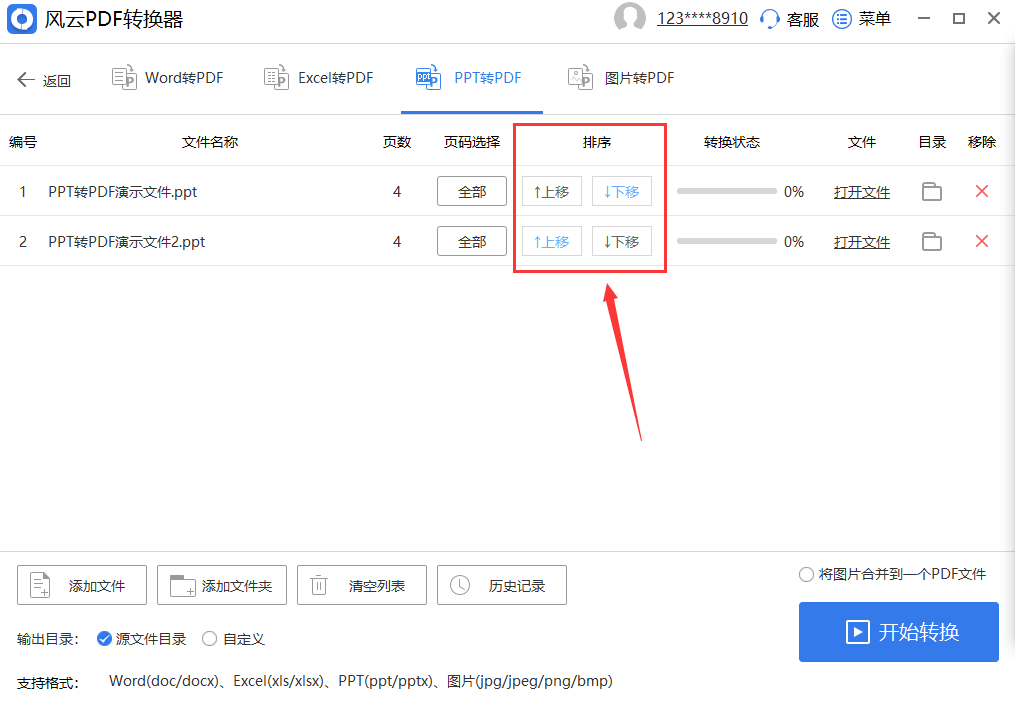Click the 页数 column header
1015x709 pixels.
[x=397, y=142]
